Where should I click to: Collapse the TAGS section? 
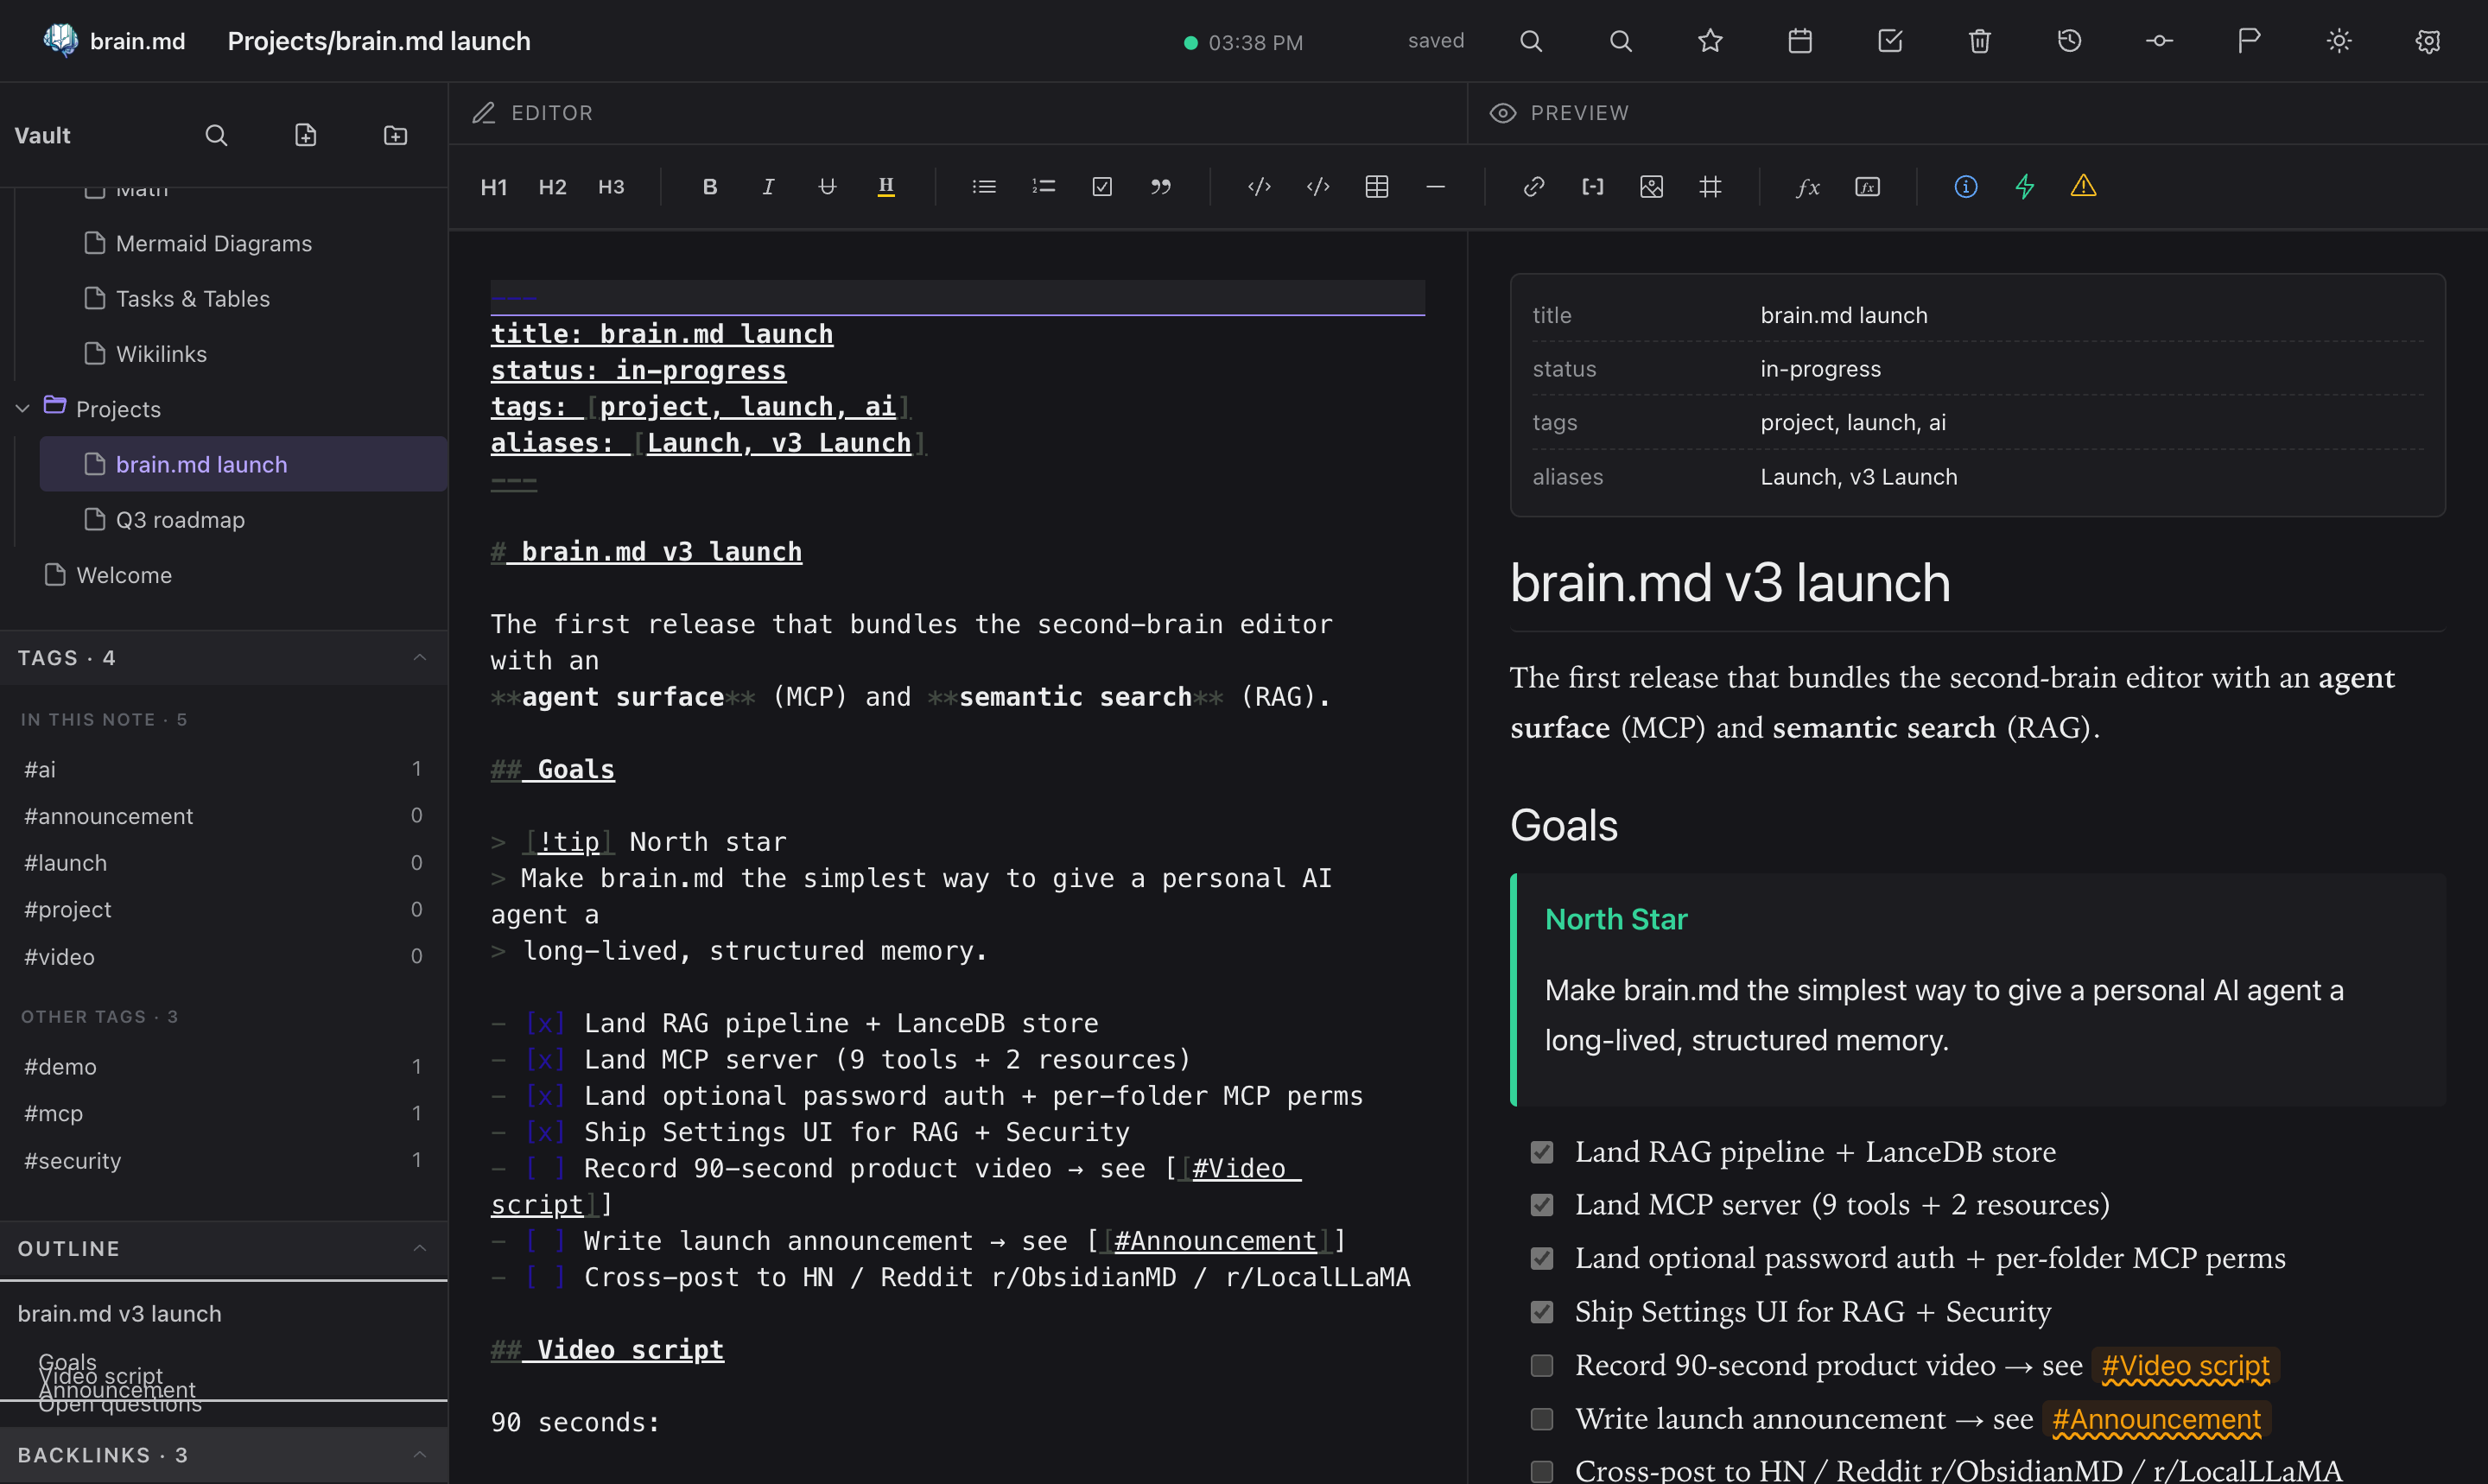click(x=420, y=657)
